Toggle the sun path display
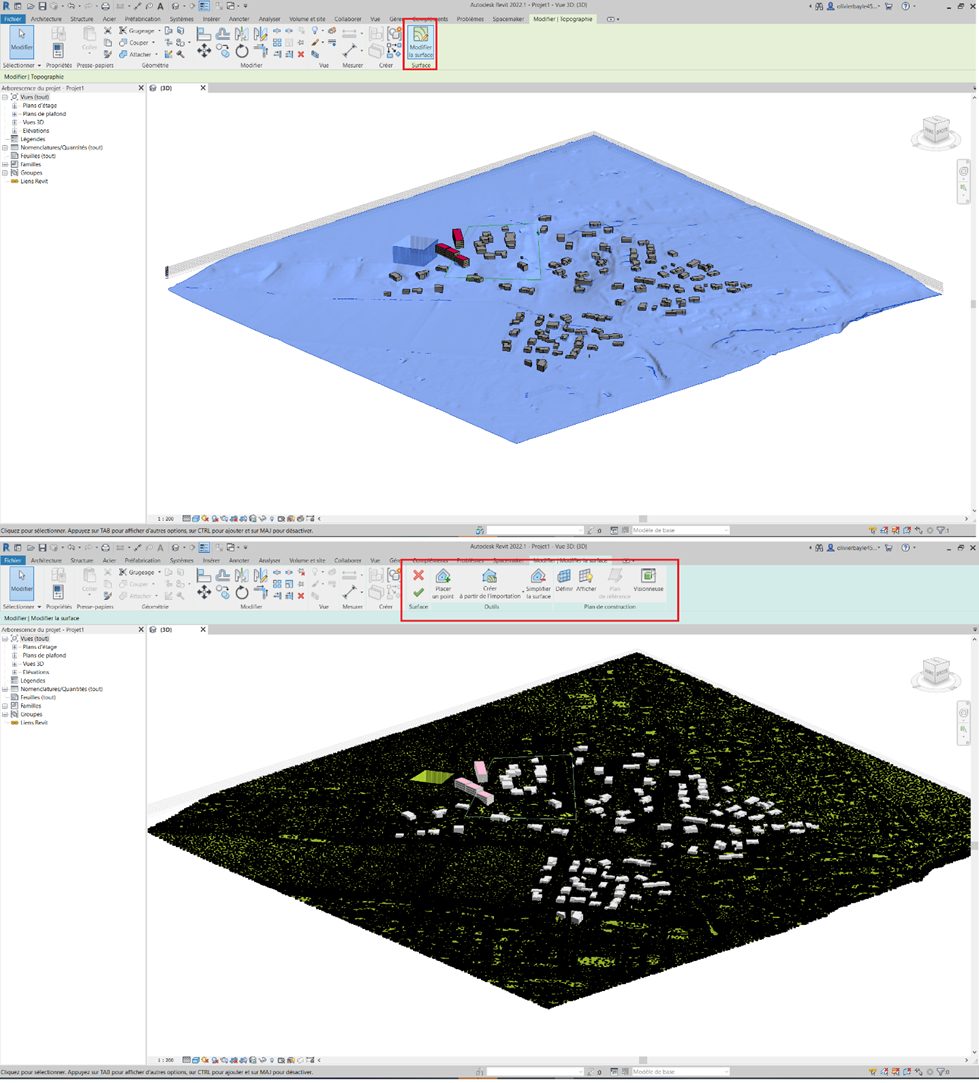This screenshot has width=979, height=1083. pyautogui.click(x=205, y=519)
